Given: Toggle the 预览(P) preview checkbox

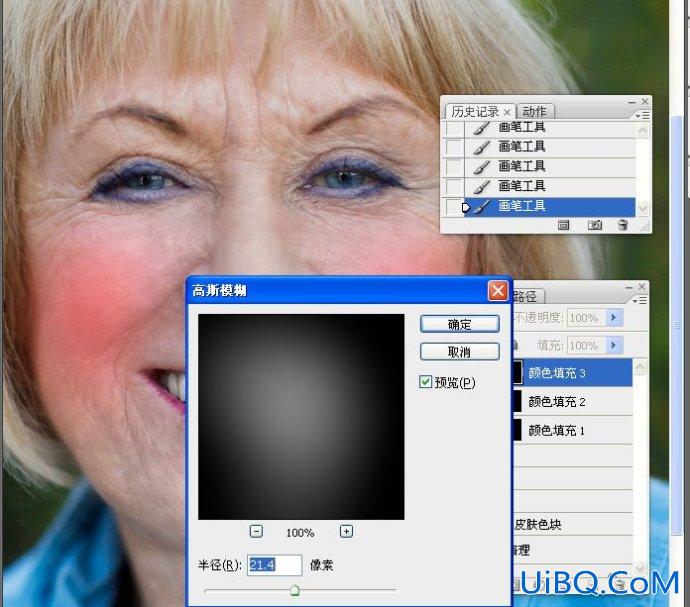Looking at the screenshot, I should (426, 382).
